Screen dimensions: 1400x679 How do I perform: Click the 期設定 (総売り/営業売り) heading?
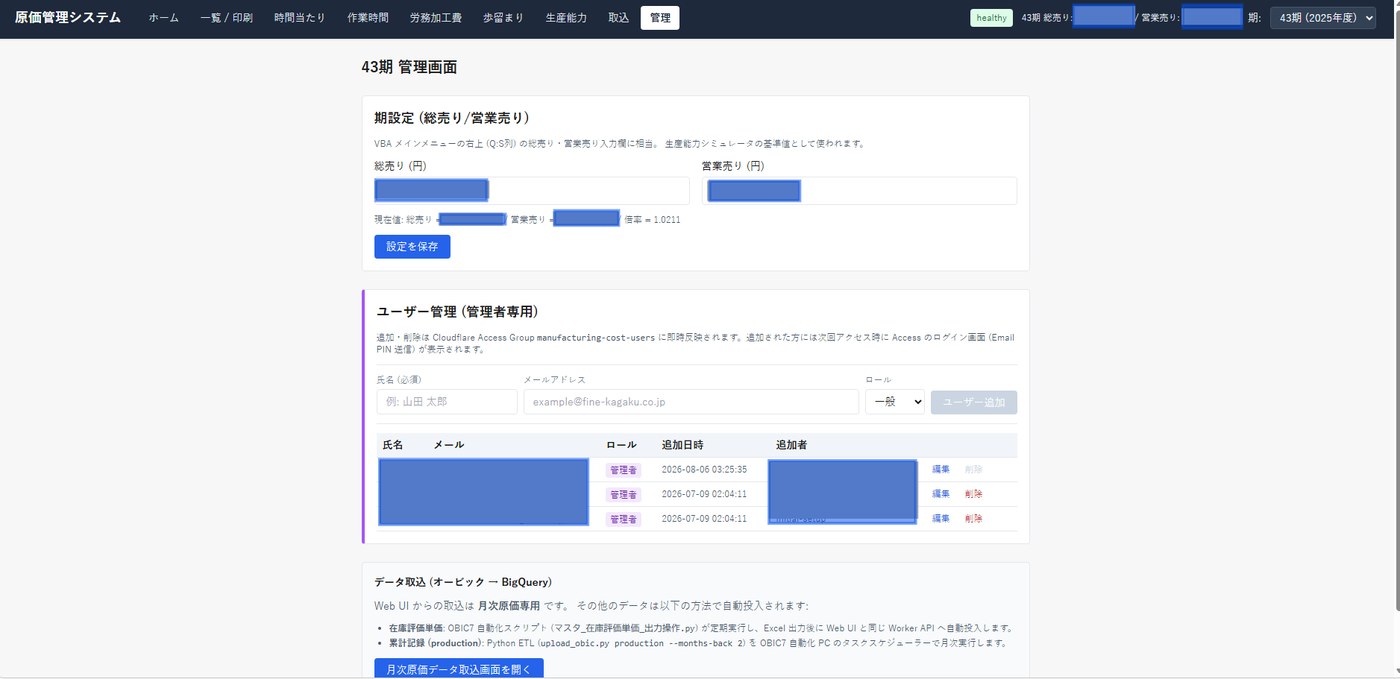click(452, 118)
